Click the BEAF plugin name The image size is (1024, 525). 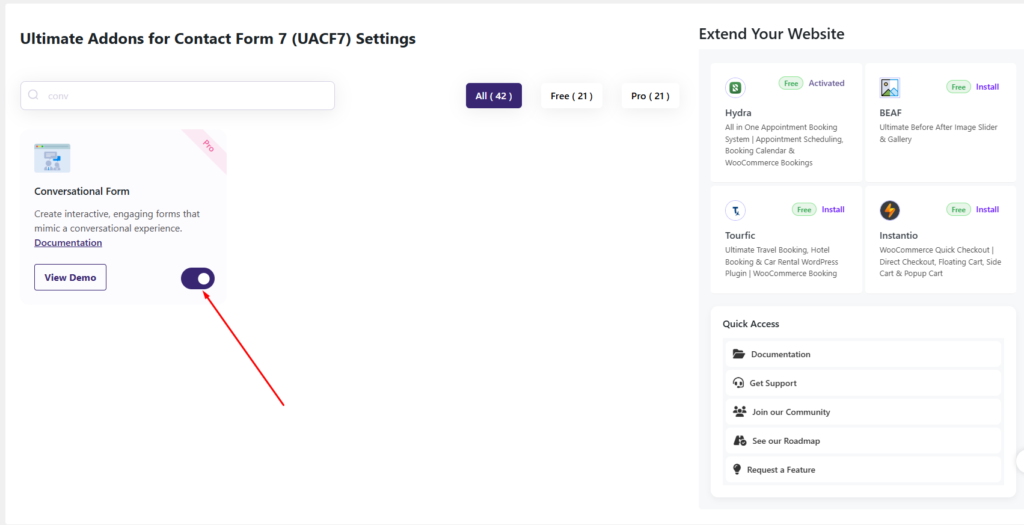[x=890, y=113]
